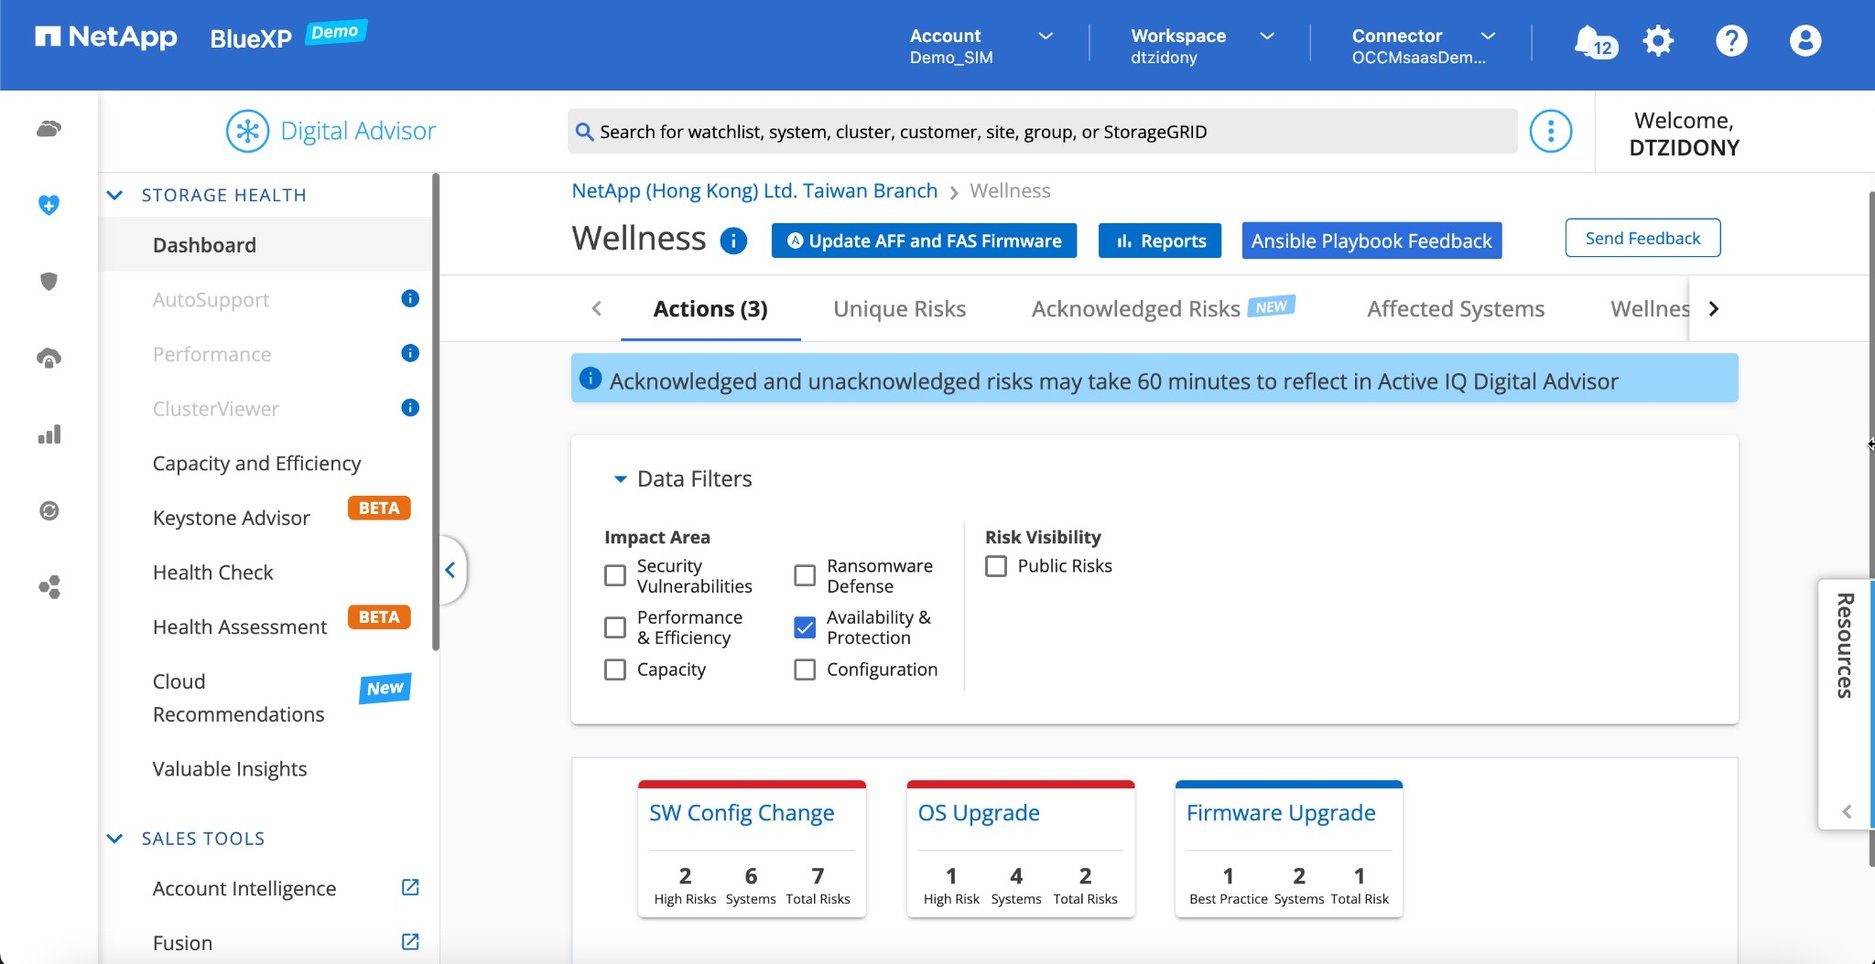This screenshot has width=1875, height=964.
Task: Click the Send Feedback button
Action: [x=1642, y=238]
